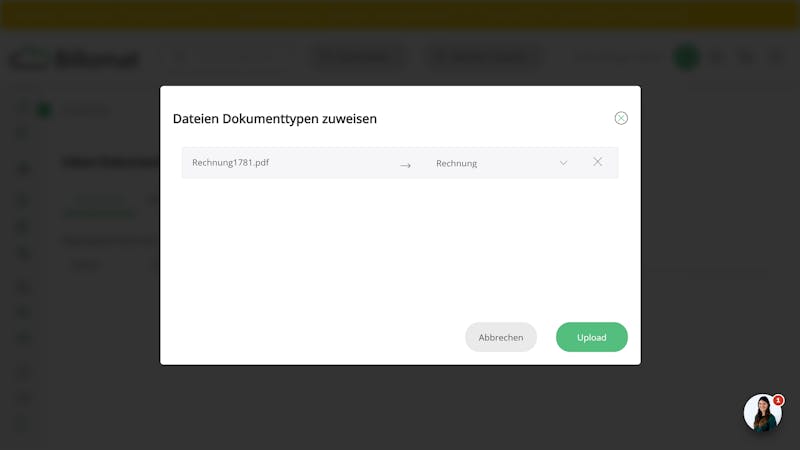
Task: Click the green dot below the logo
Action: coord(44,110)
